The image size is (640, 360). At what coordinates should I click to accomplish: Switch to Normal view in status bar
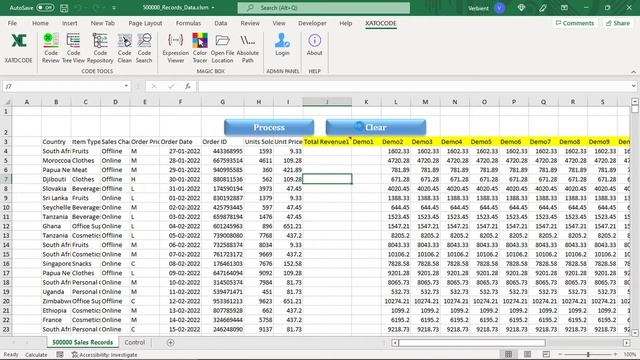509,354
